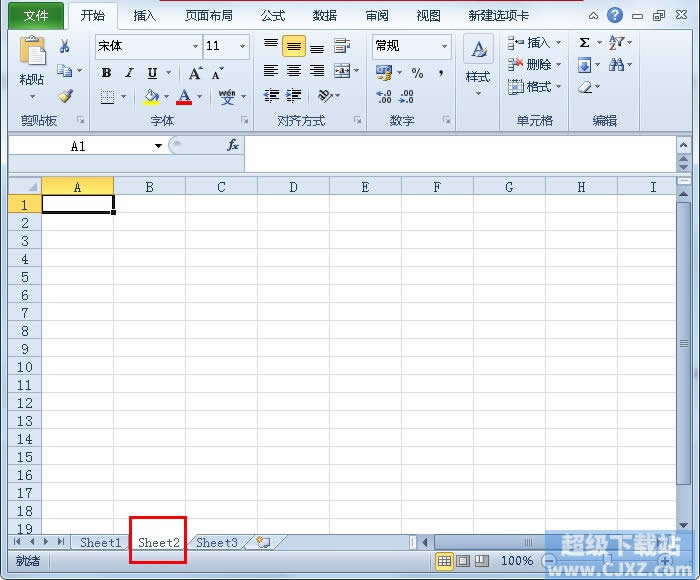700x580 pixels.
Task: Increase indent icon
Action: (293, 96)
